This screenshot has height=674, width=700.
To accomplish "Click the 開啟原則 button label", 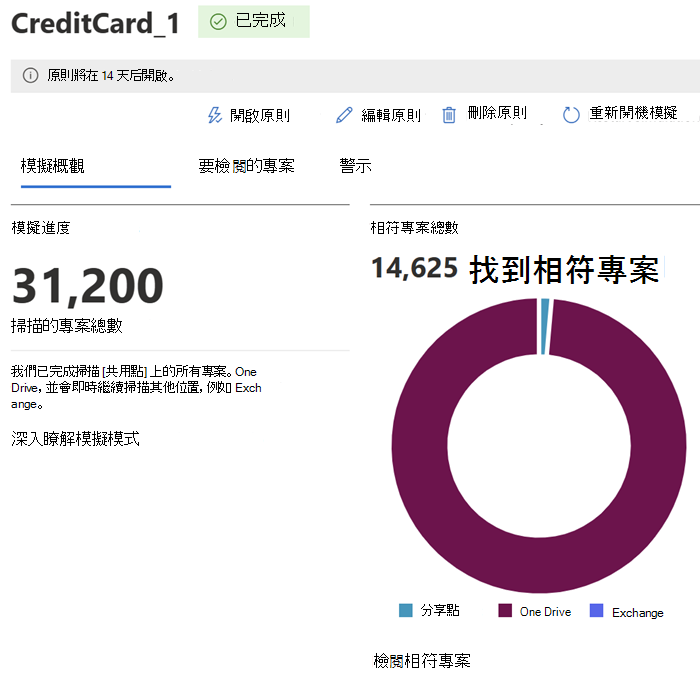I will point(260,116).
